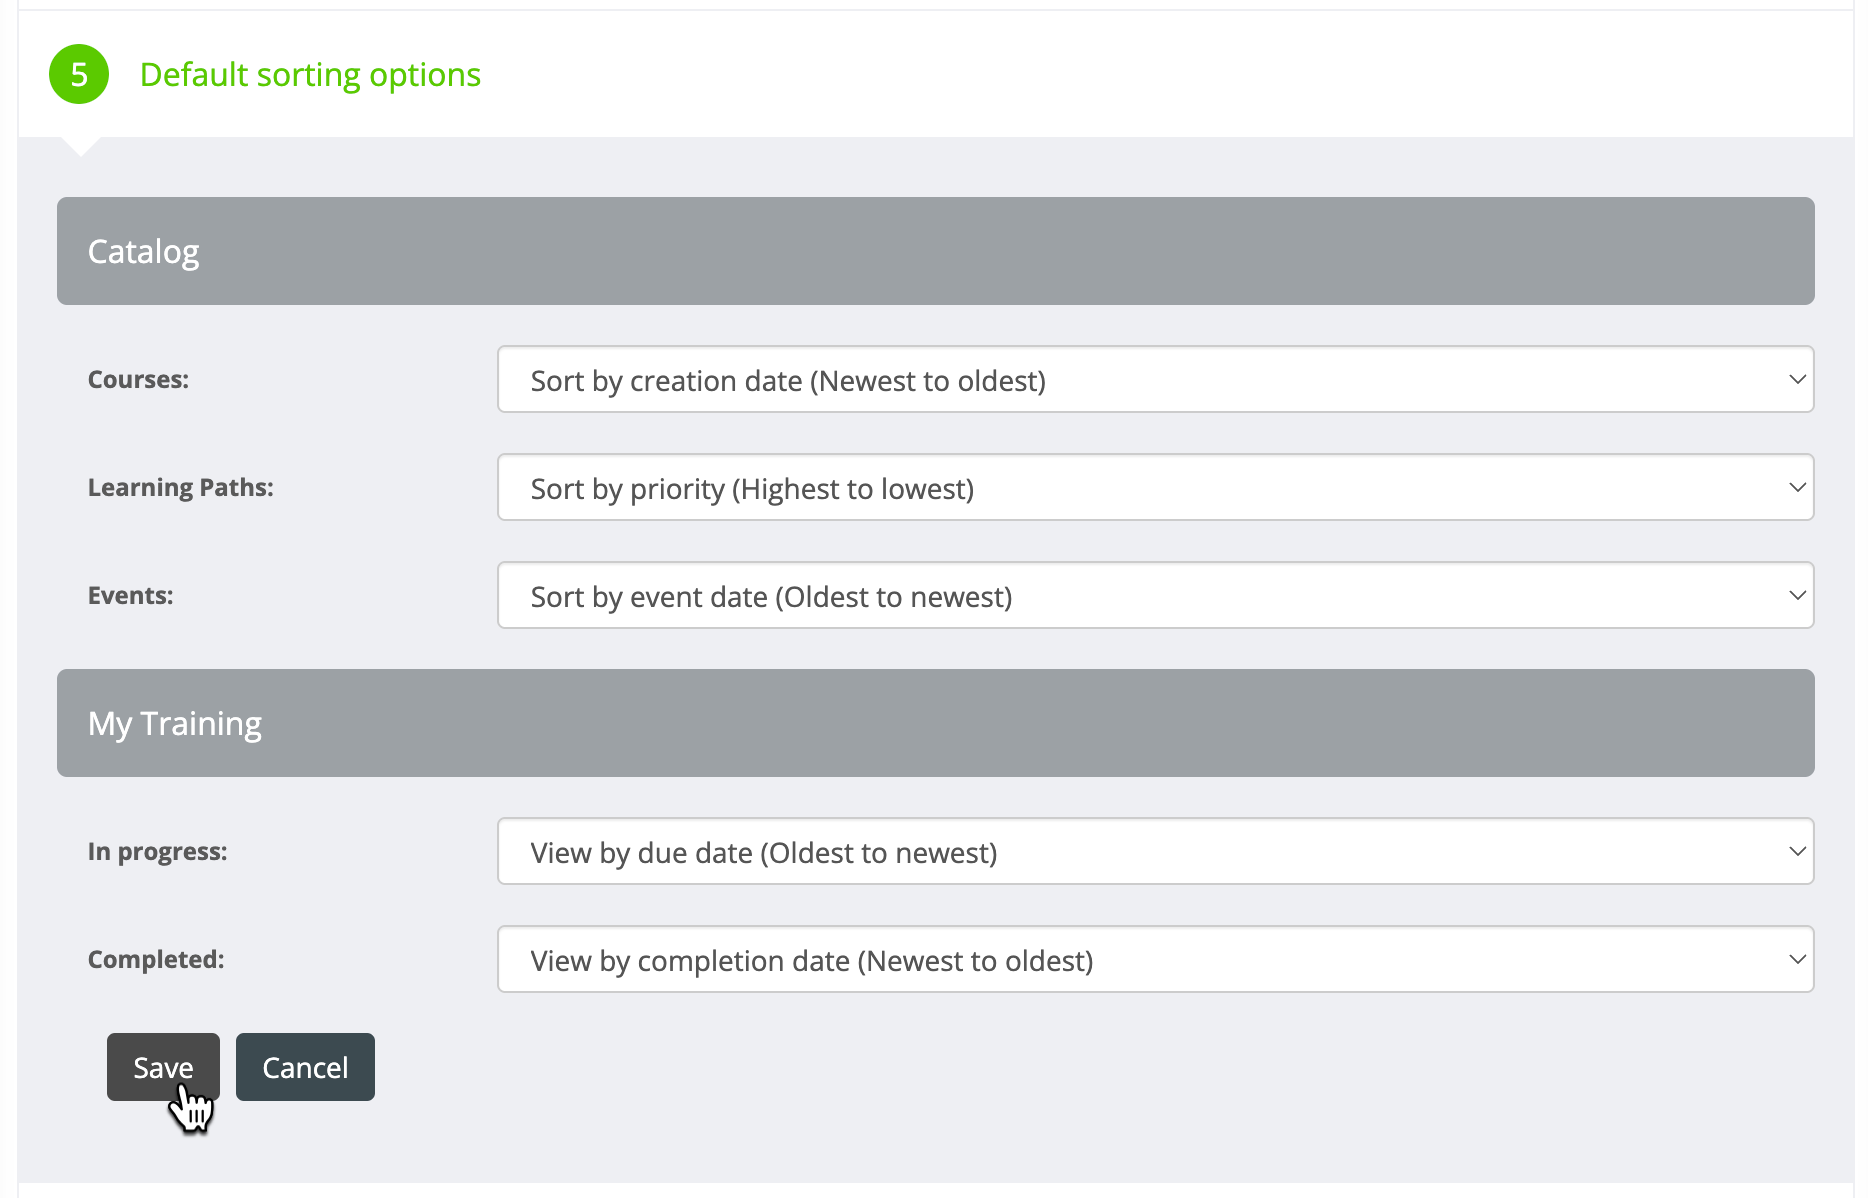
Task: Click the Catalog section header
Action: tap(935, 251)
